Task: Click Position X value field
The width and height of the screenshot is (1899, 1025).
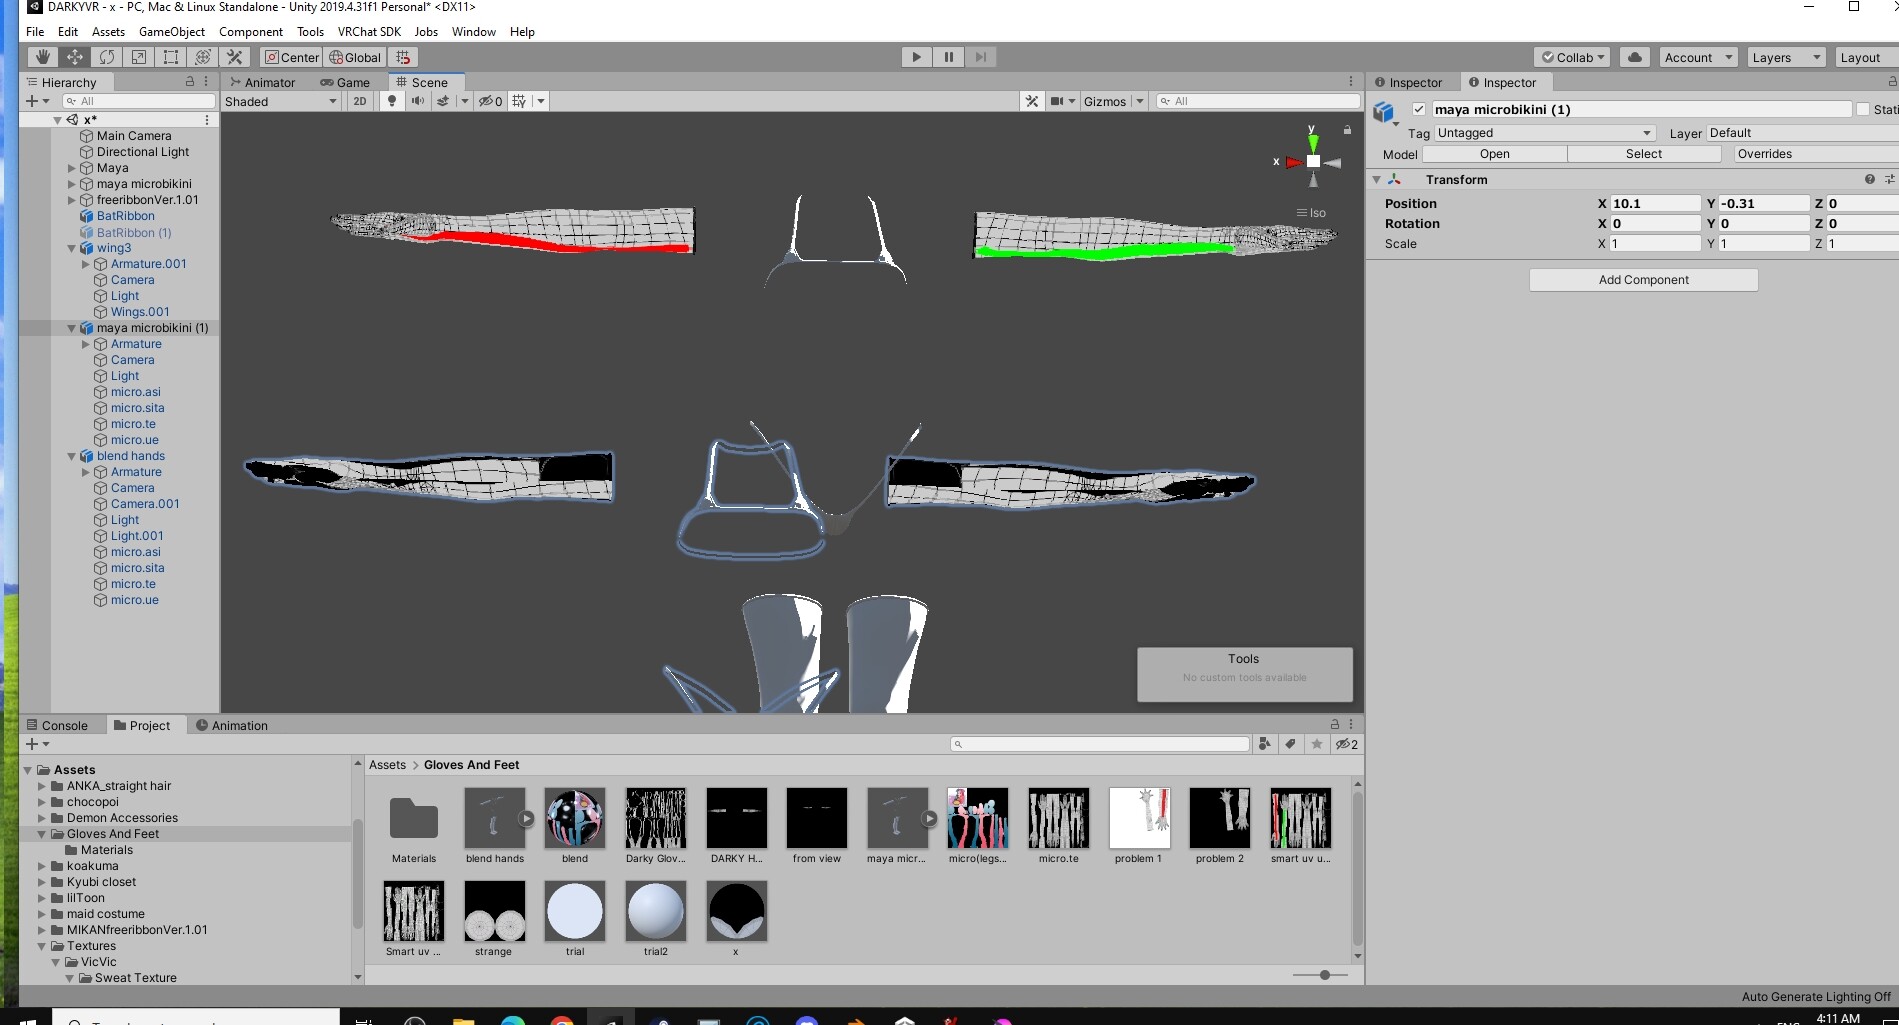Action: click(x=1654, y=203)
